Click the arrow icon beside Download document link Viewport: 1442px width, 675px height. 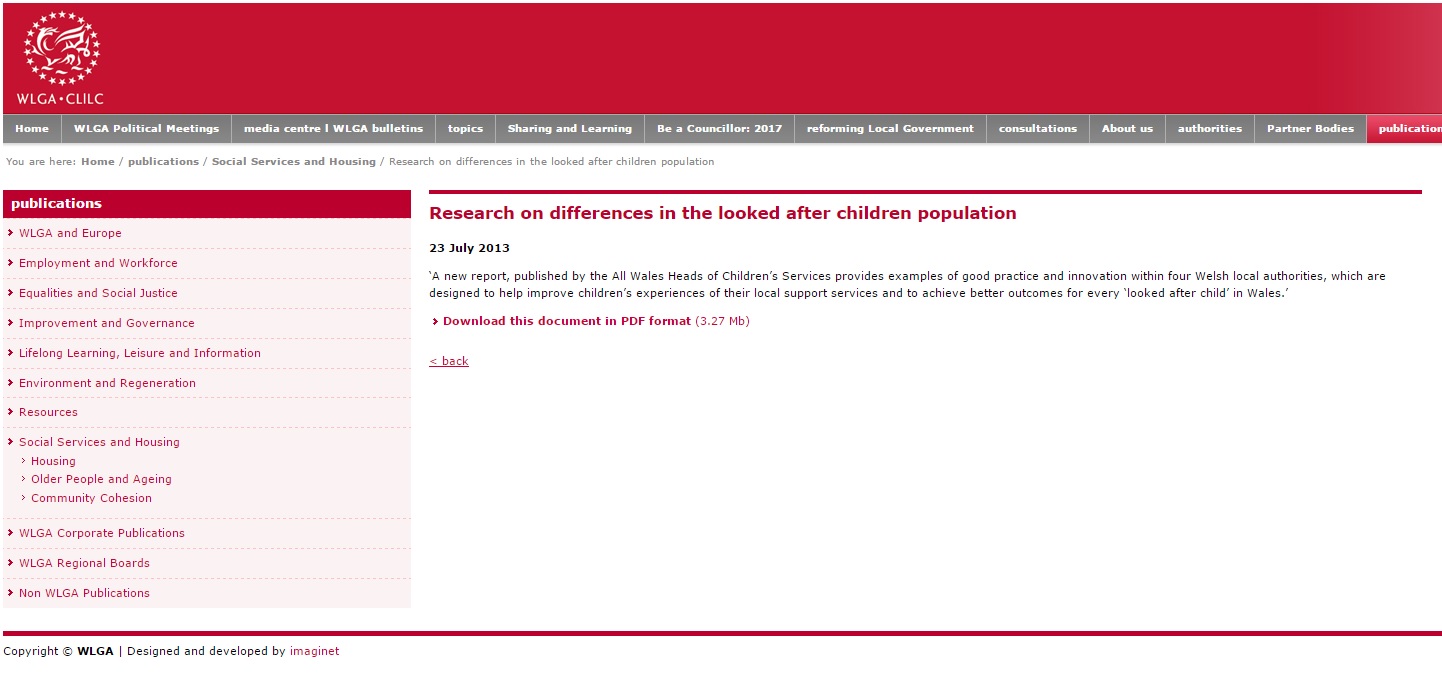436,321
